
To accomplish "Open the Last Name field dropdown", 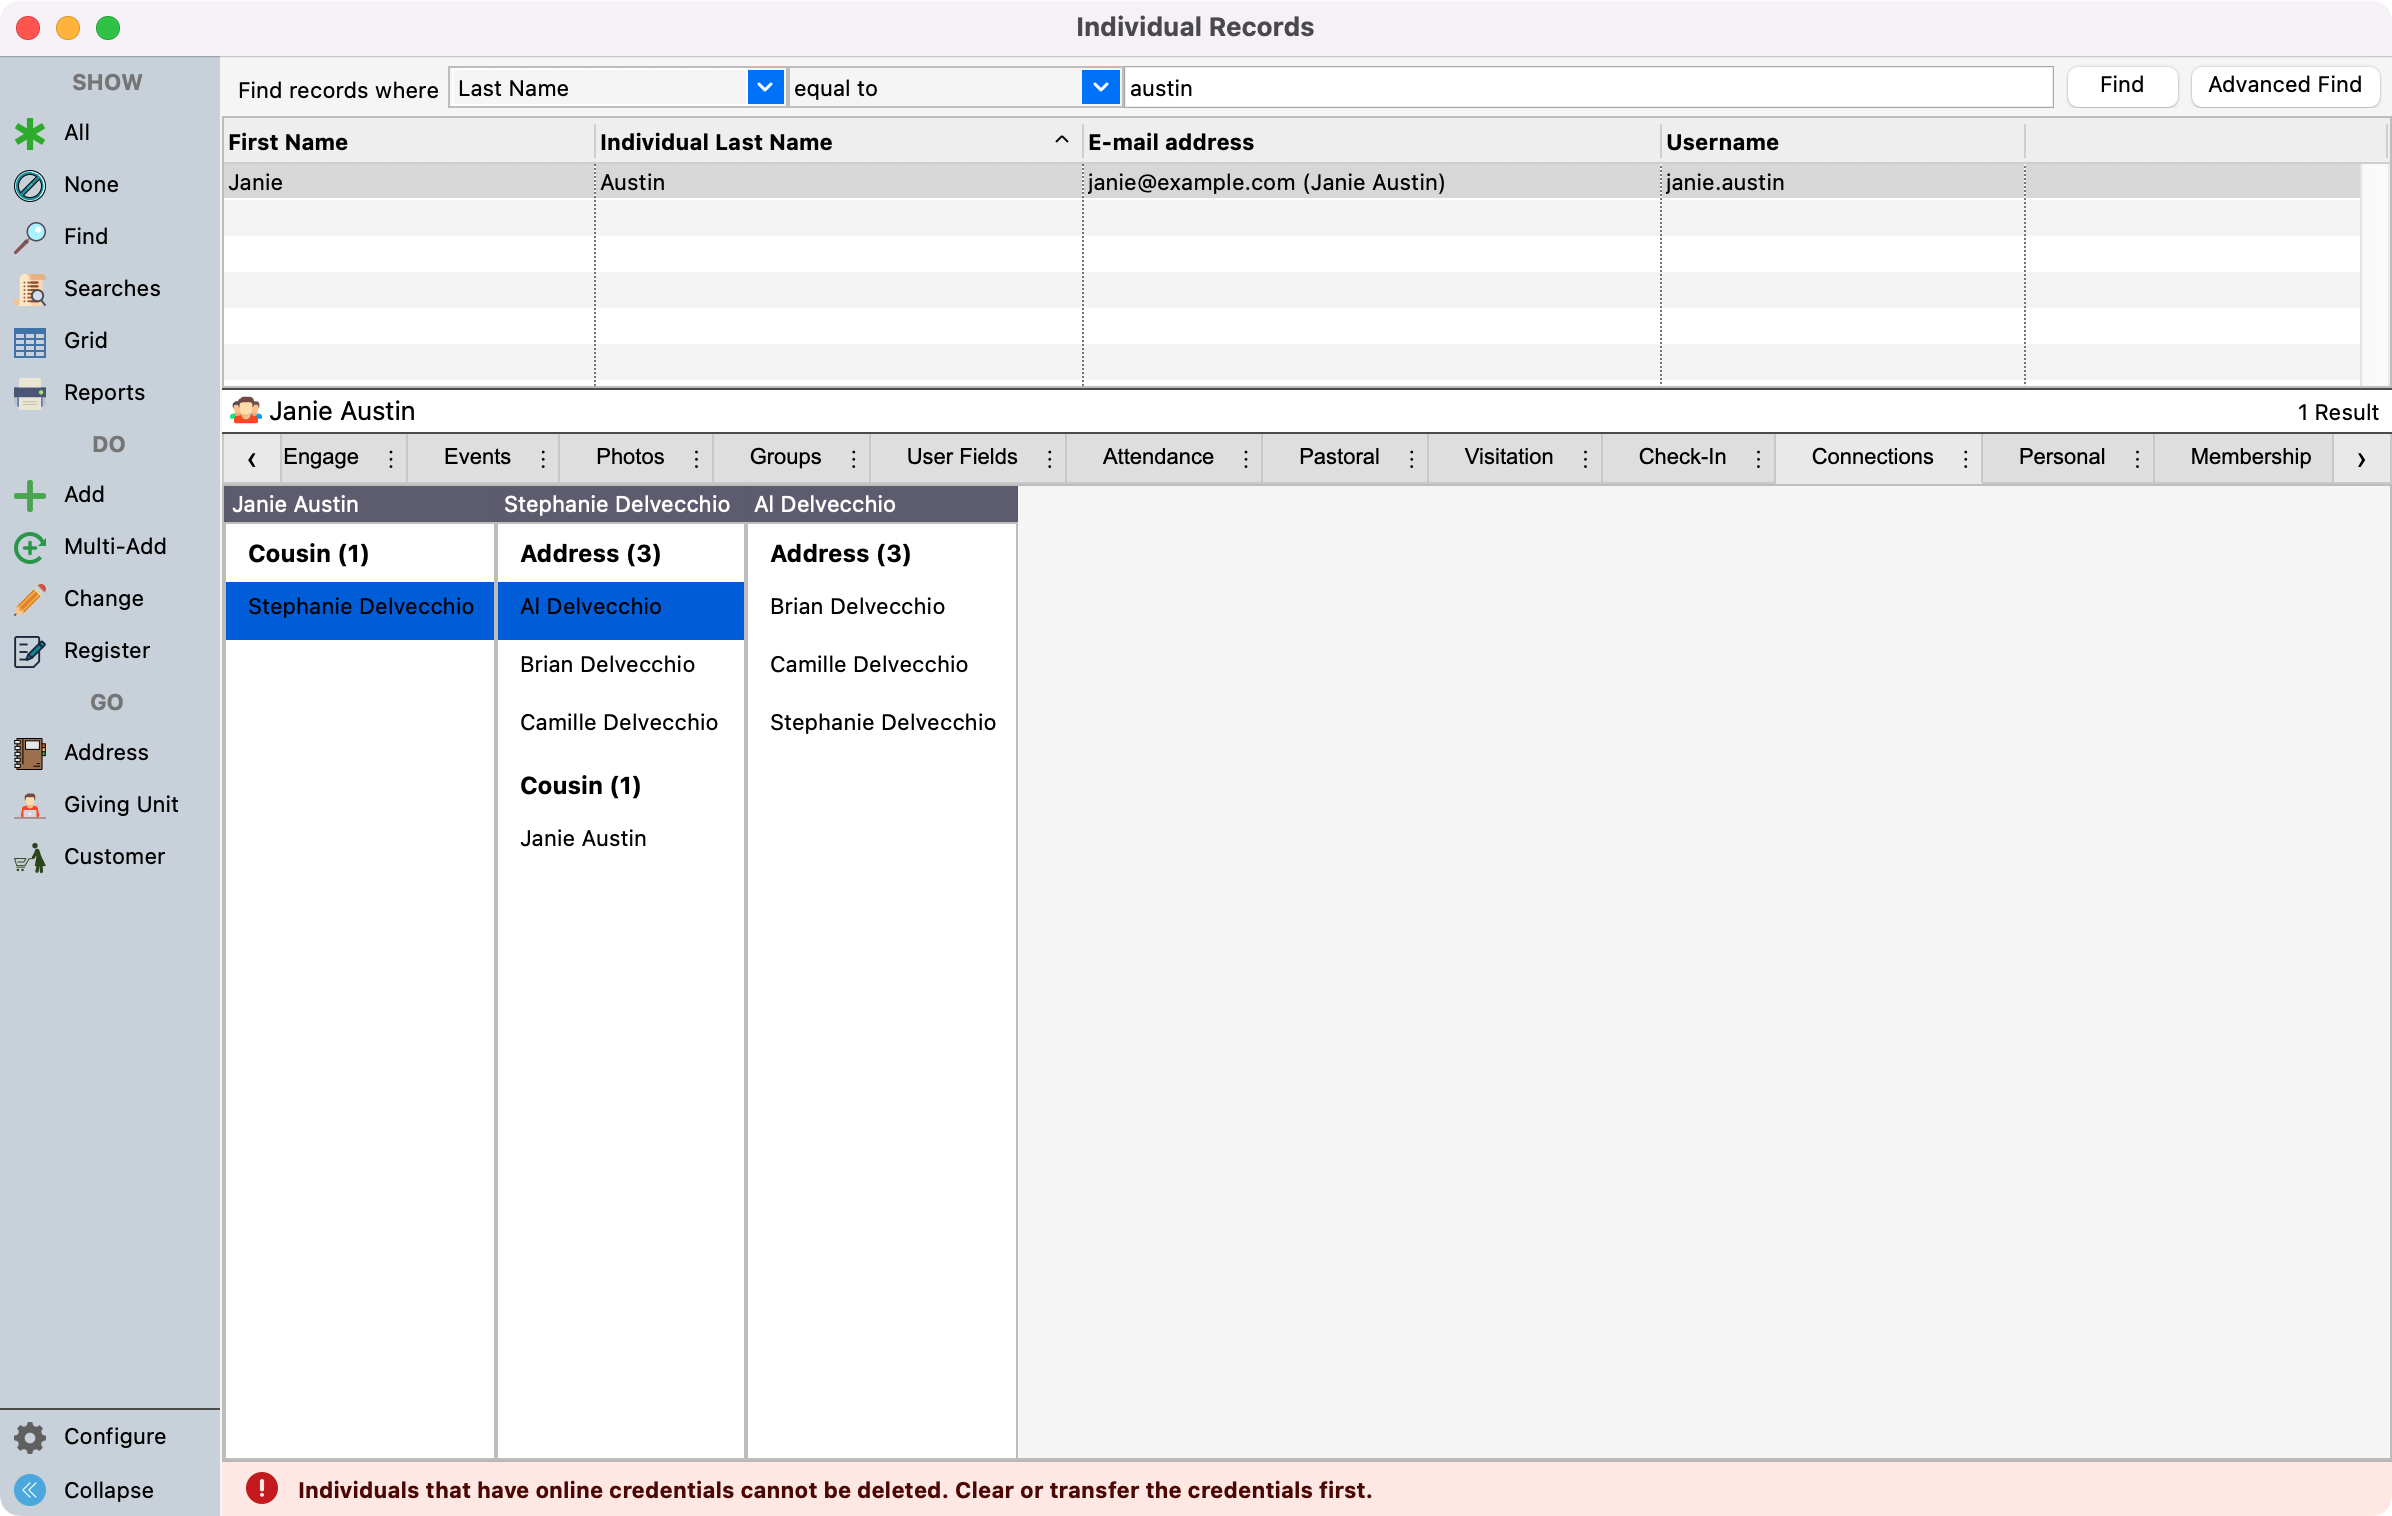I will [764, 88].
